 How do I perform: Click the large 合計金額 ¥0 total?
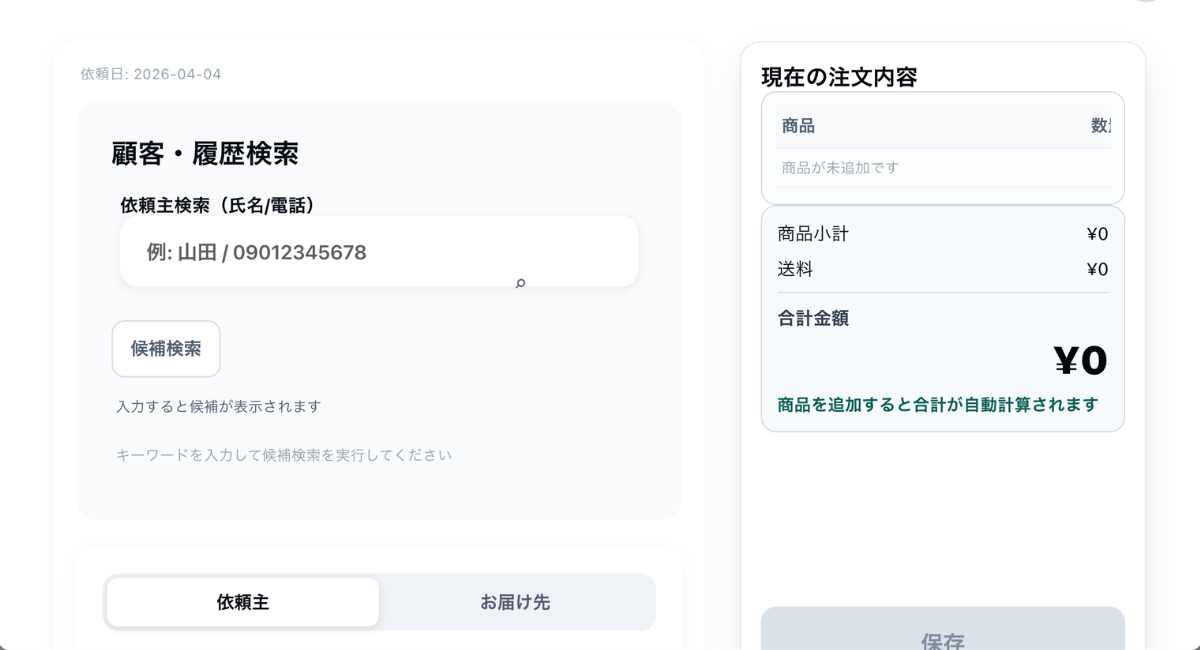click(1080, 361)
